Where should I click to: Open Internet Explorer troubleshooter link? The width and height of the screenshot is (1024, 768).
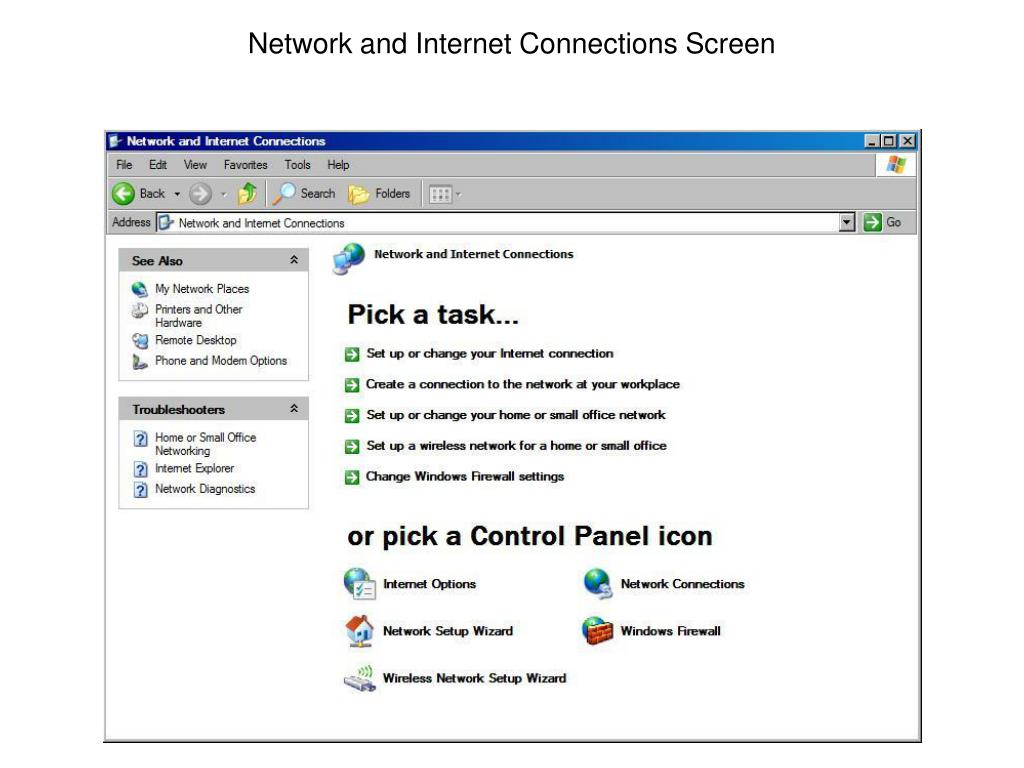point(195,468)
